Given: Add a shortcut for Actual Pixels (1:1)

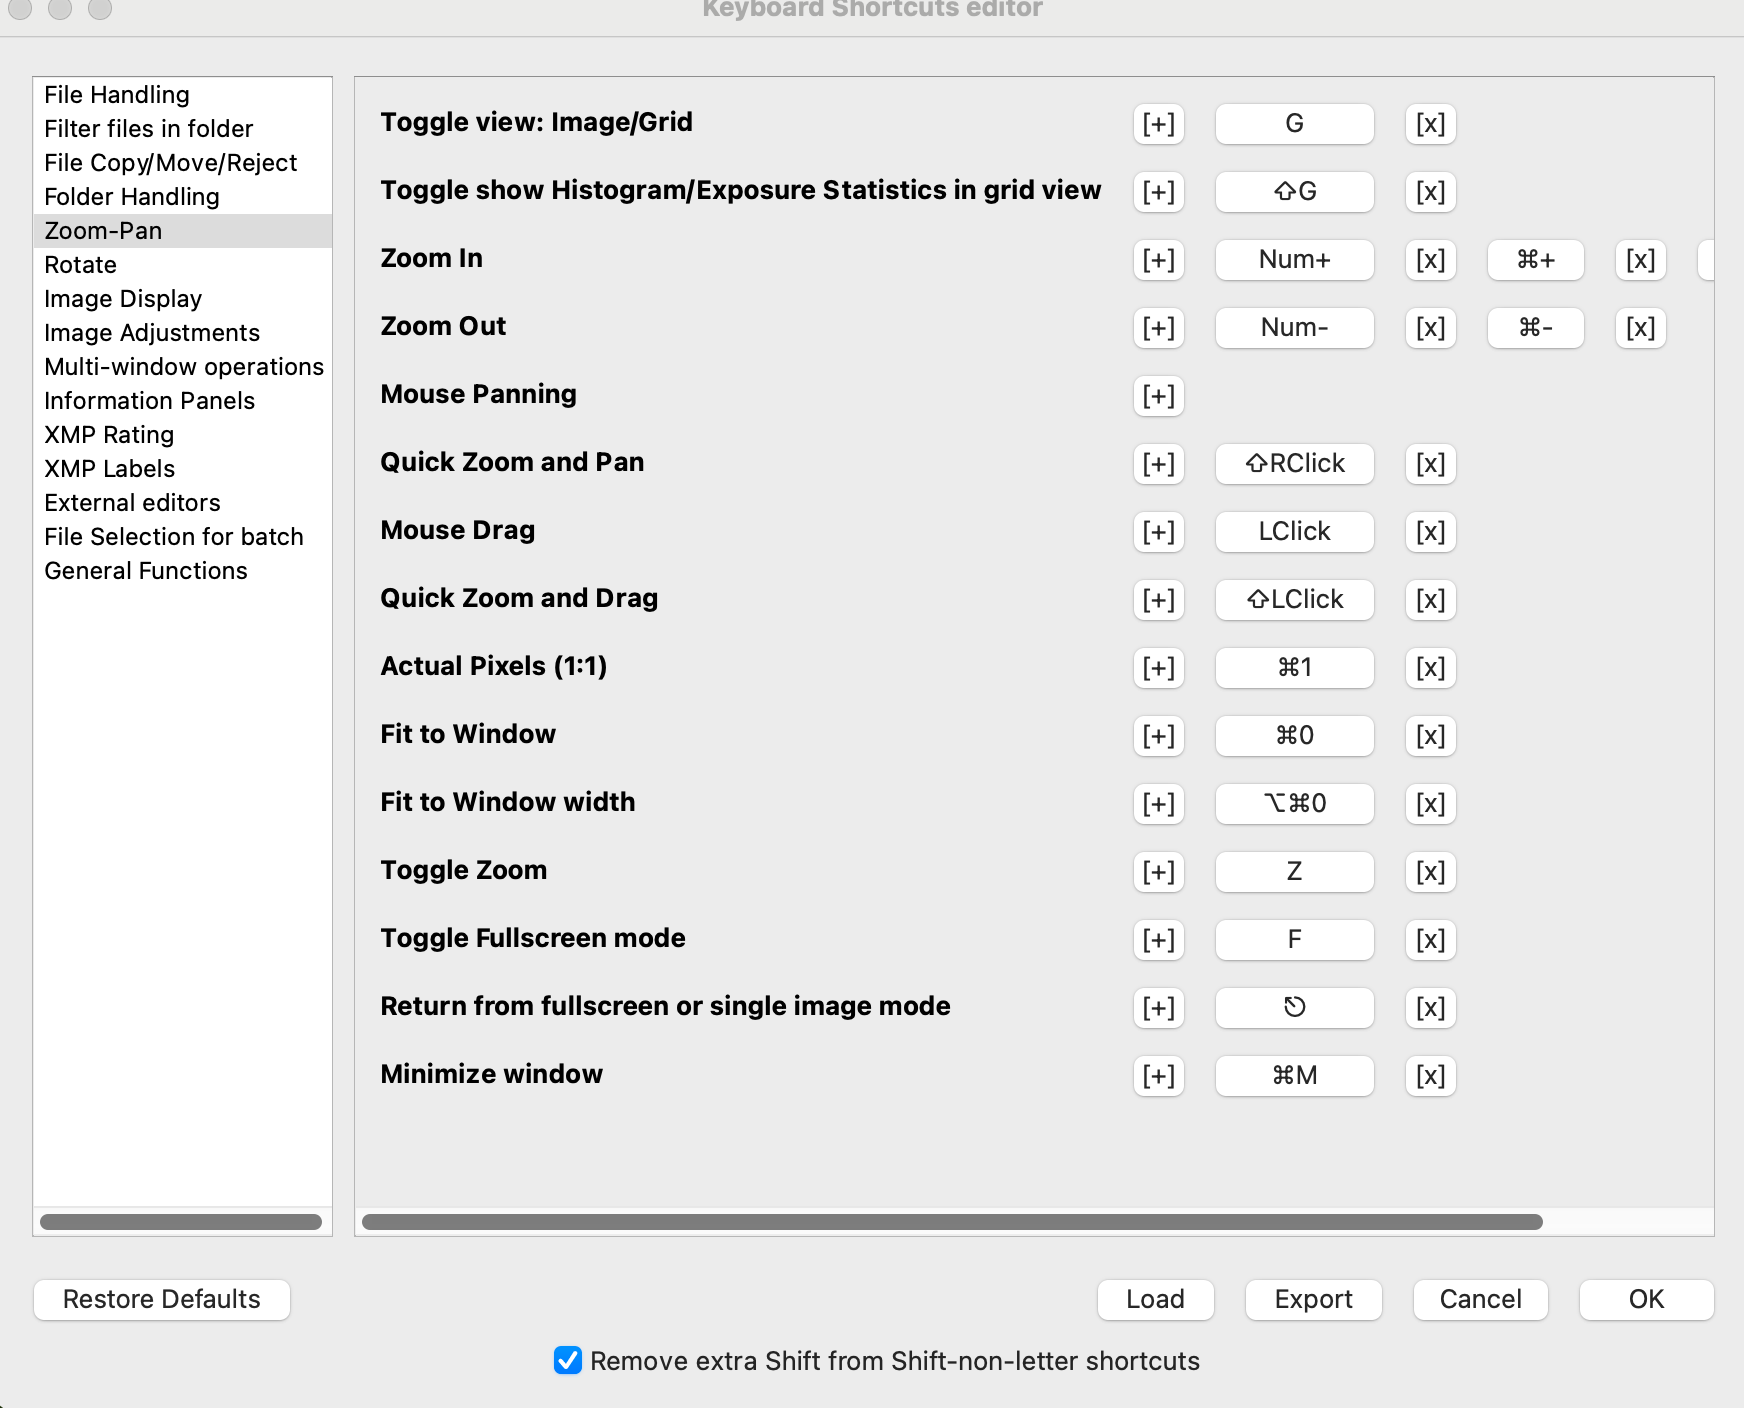Looking at the screenshot, I should point(1158,668).
